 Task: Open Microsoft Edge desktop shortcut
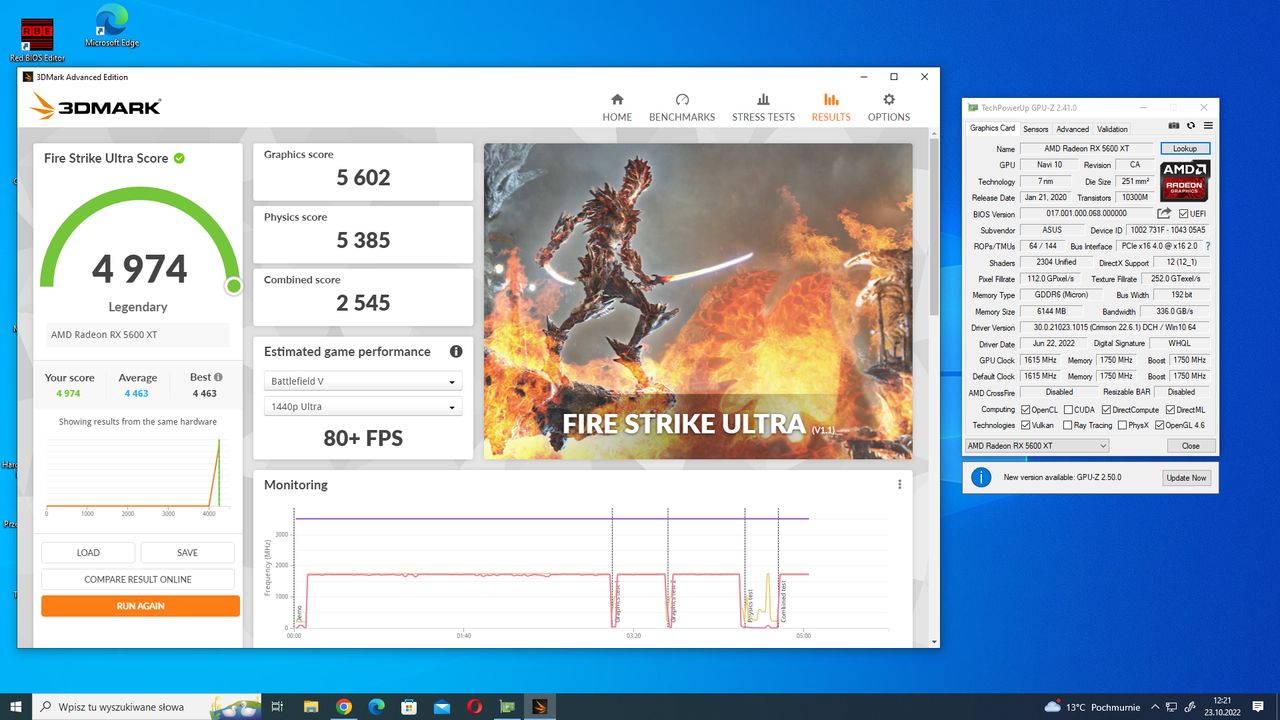(x=112, y=27)
